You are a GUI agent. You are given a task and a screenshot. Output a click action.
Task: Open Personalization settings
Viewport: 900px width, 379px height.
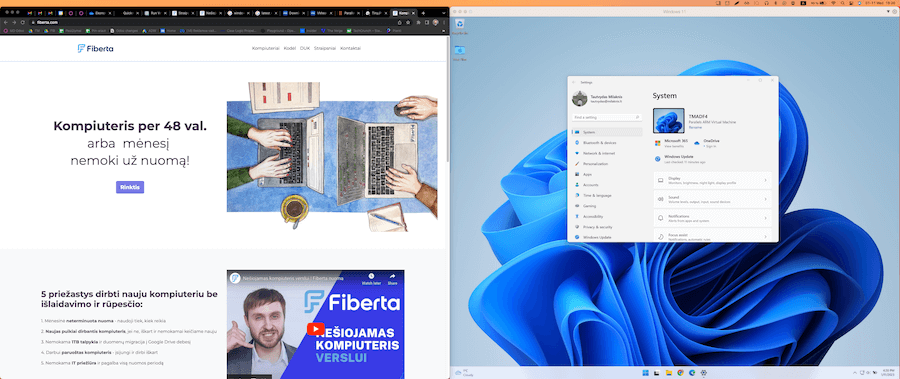[x=607, y=164]
